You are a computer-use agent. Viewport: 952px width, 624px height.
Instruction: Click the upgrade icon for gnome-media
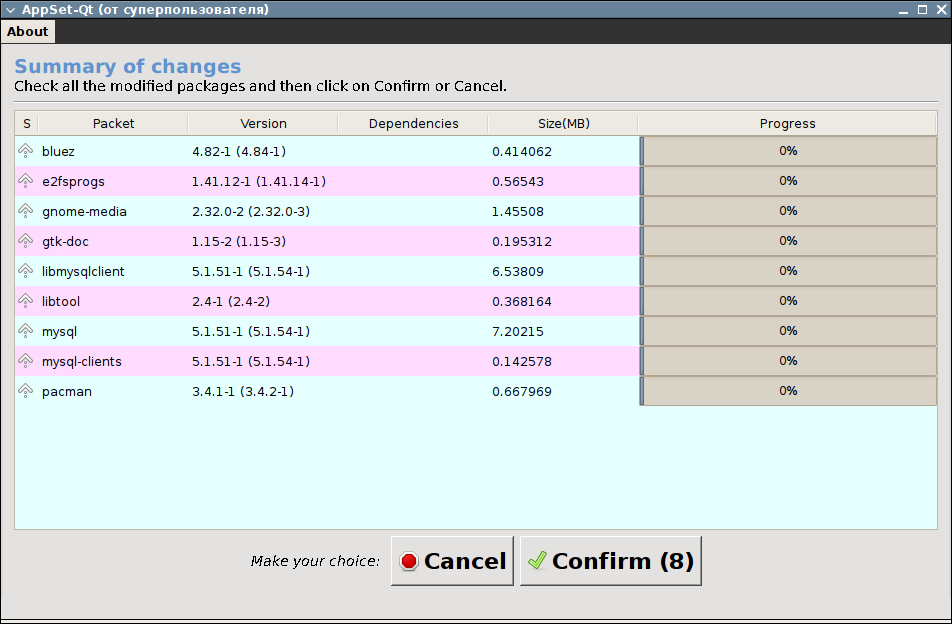coord(26,211)
